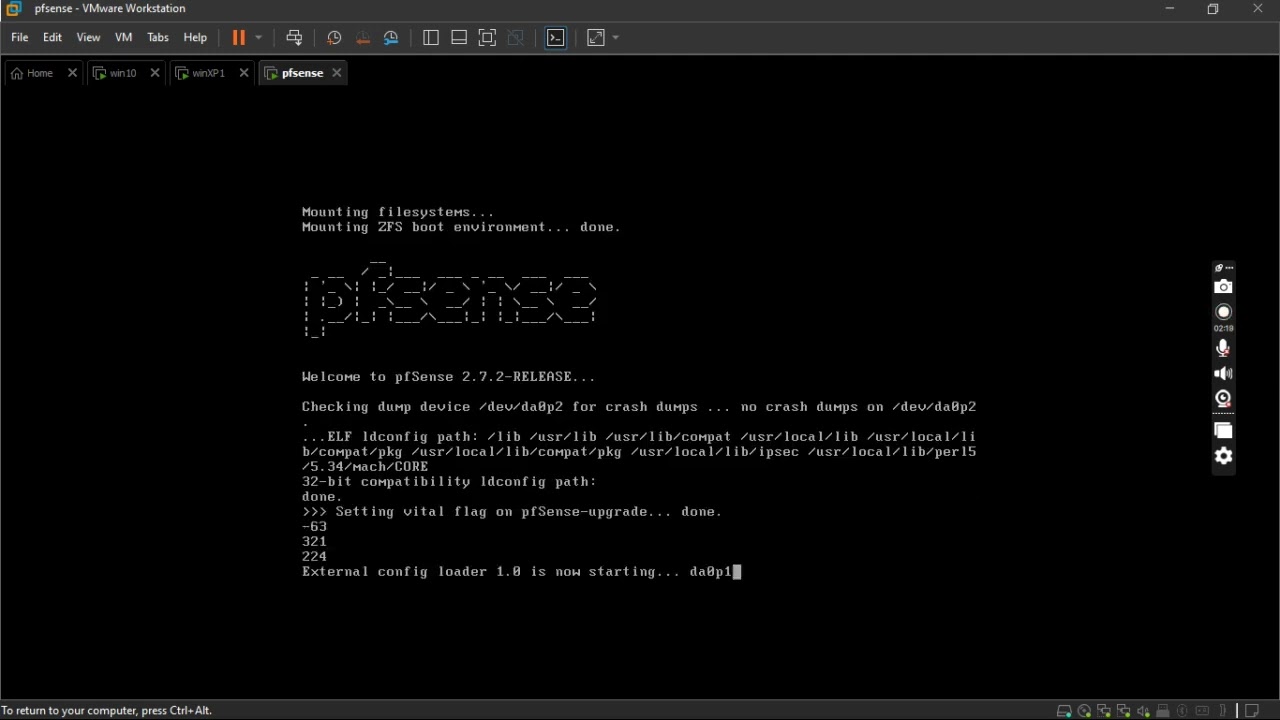Click the stretch guest display icon

(x=596, y=38)
